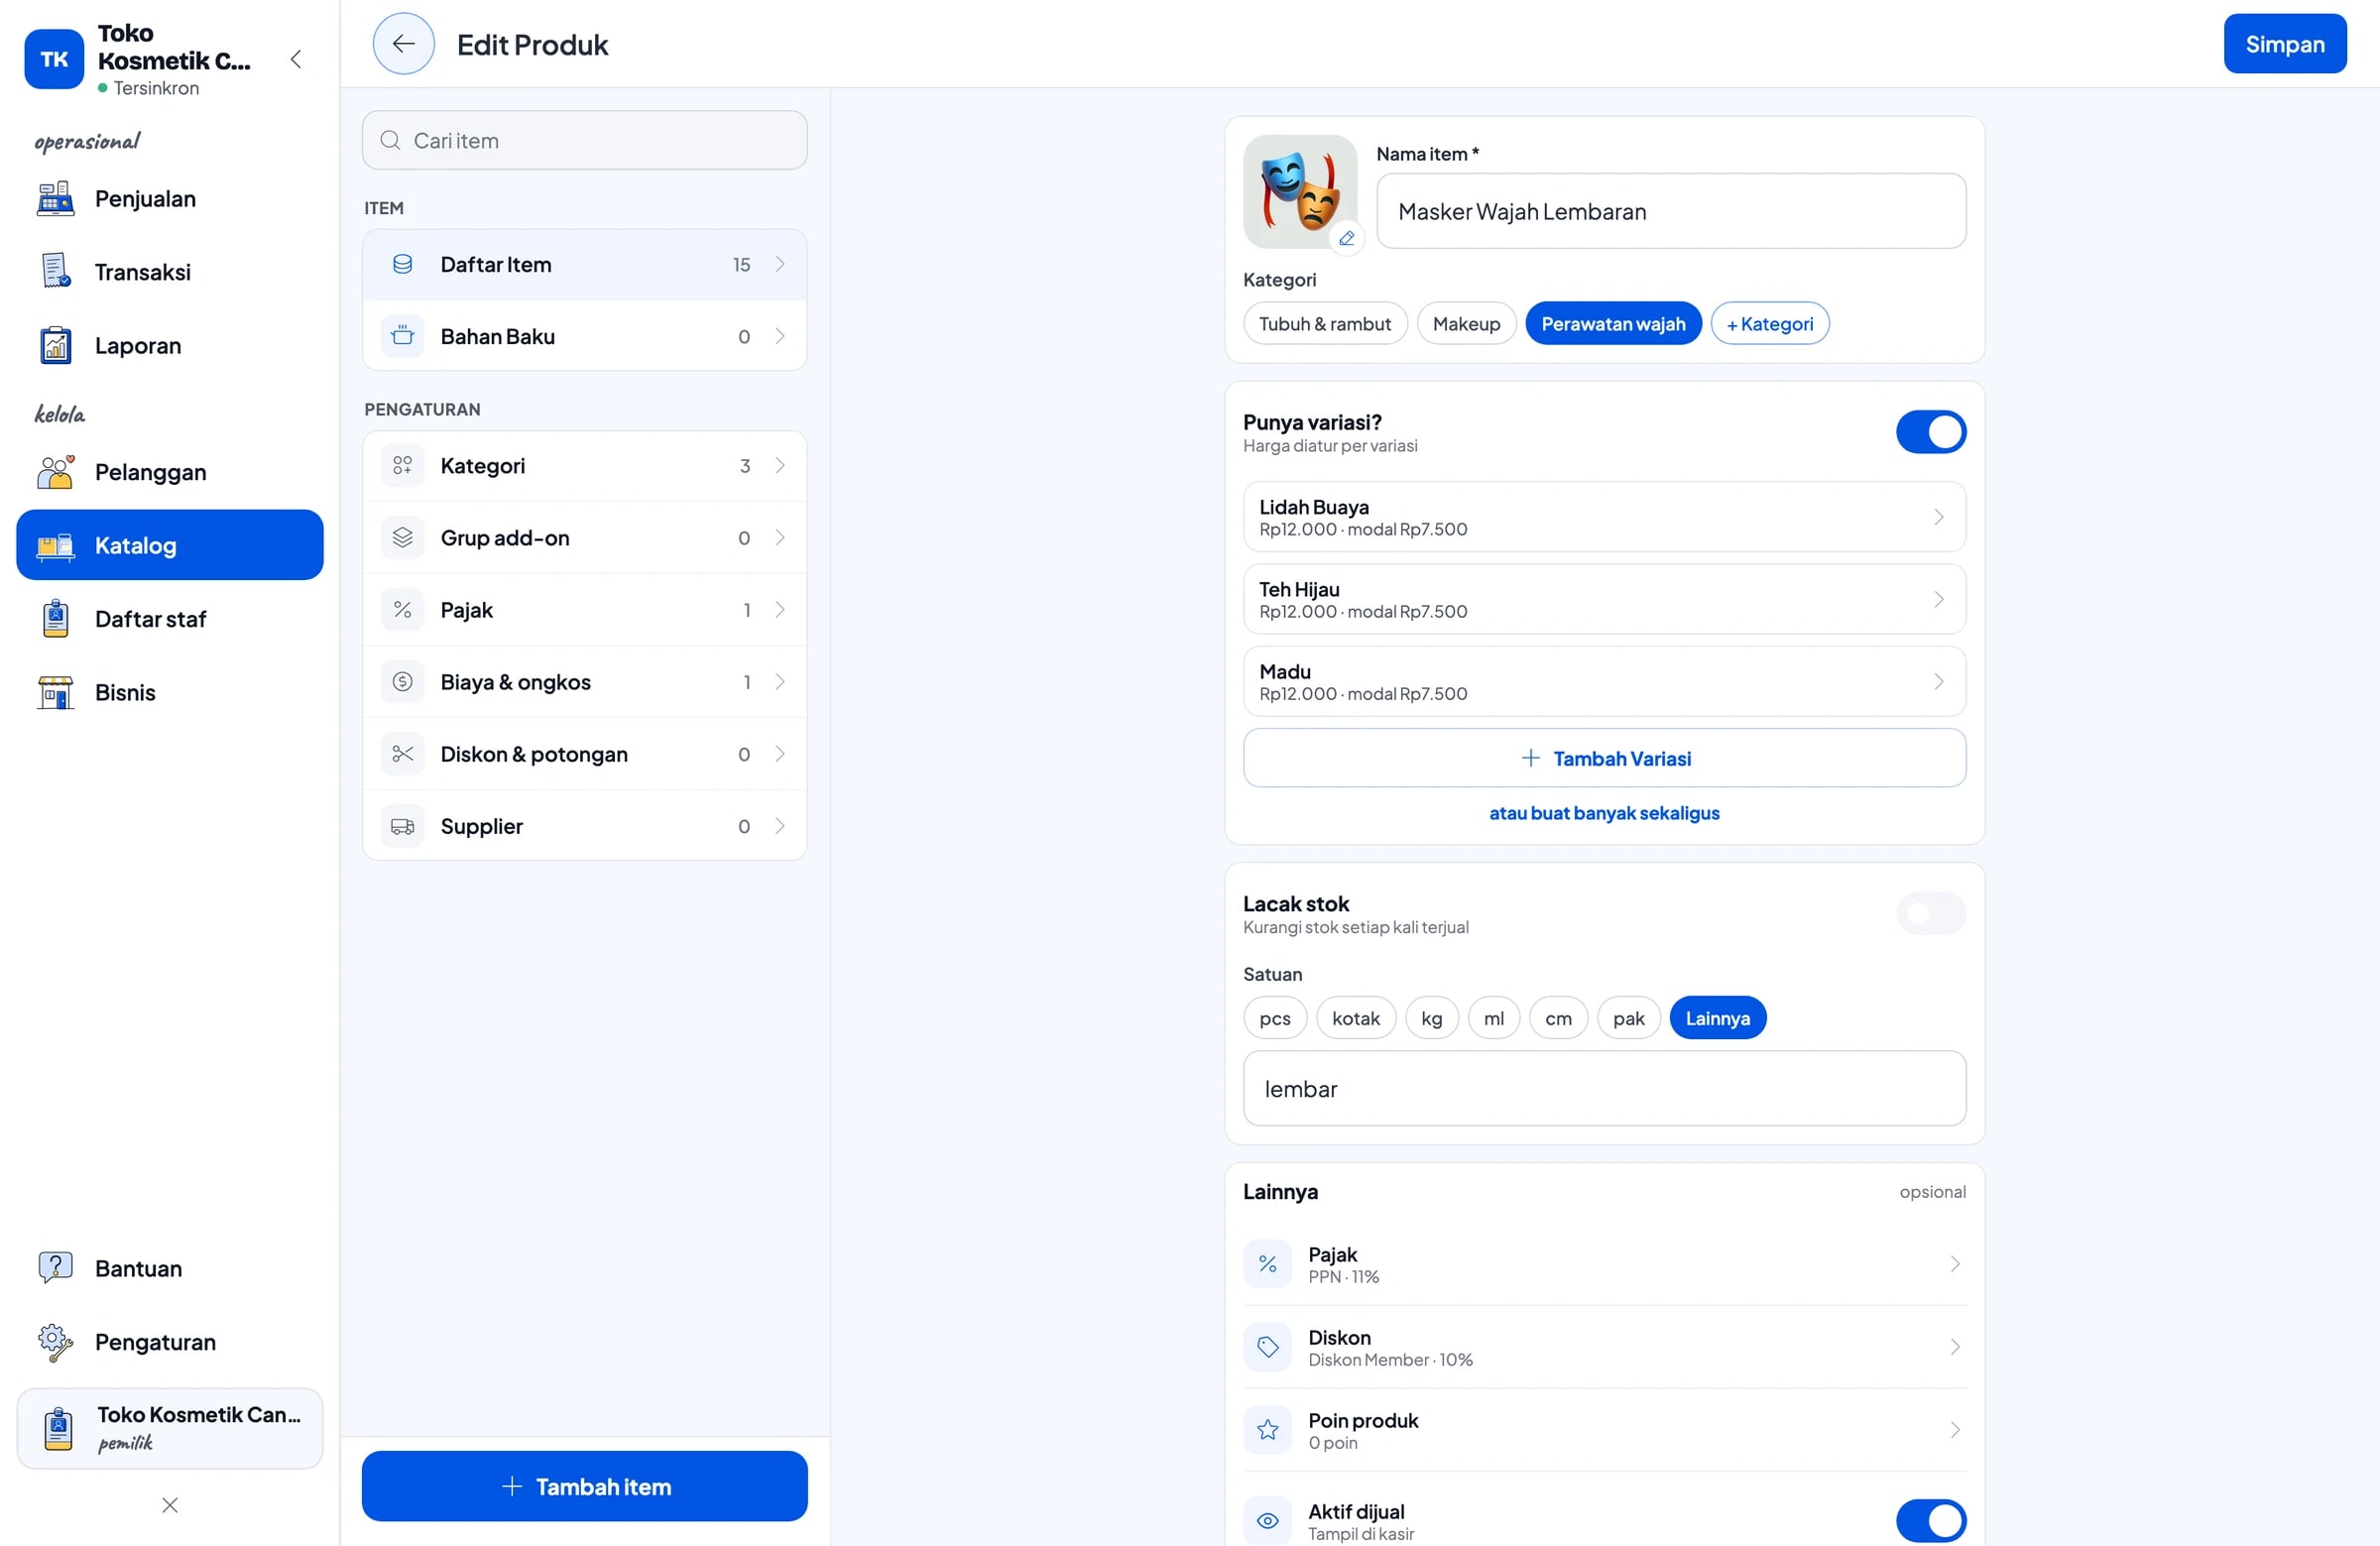The image size is (2380, 1546).
Task: Click atau buat banyak sekaligus link
Action: coord(1604,813)
